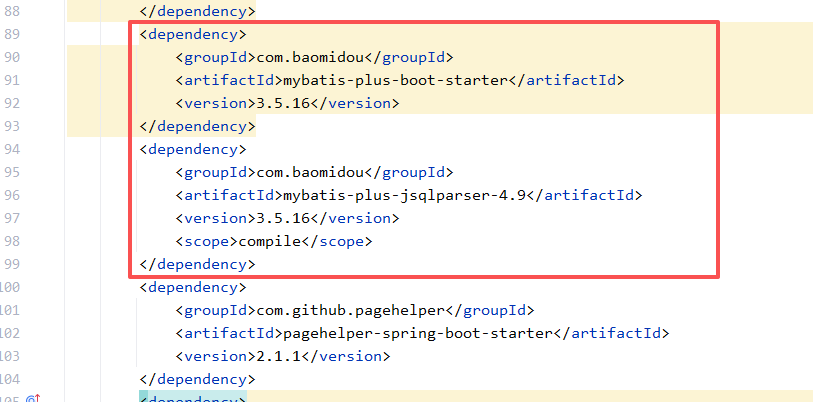
Task: Click the mybatis-plus-boot-starter artifact name
Action: click(396, 80)
